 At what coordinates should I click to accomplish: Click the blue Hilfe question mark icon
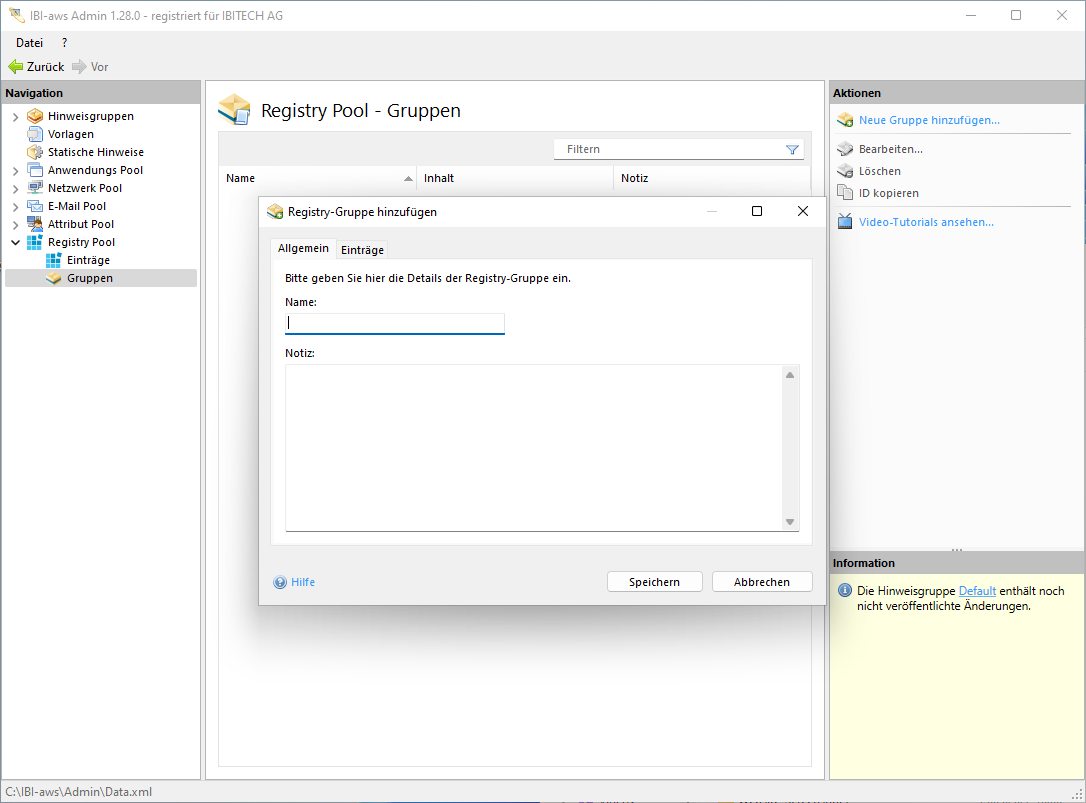point(280,582)
